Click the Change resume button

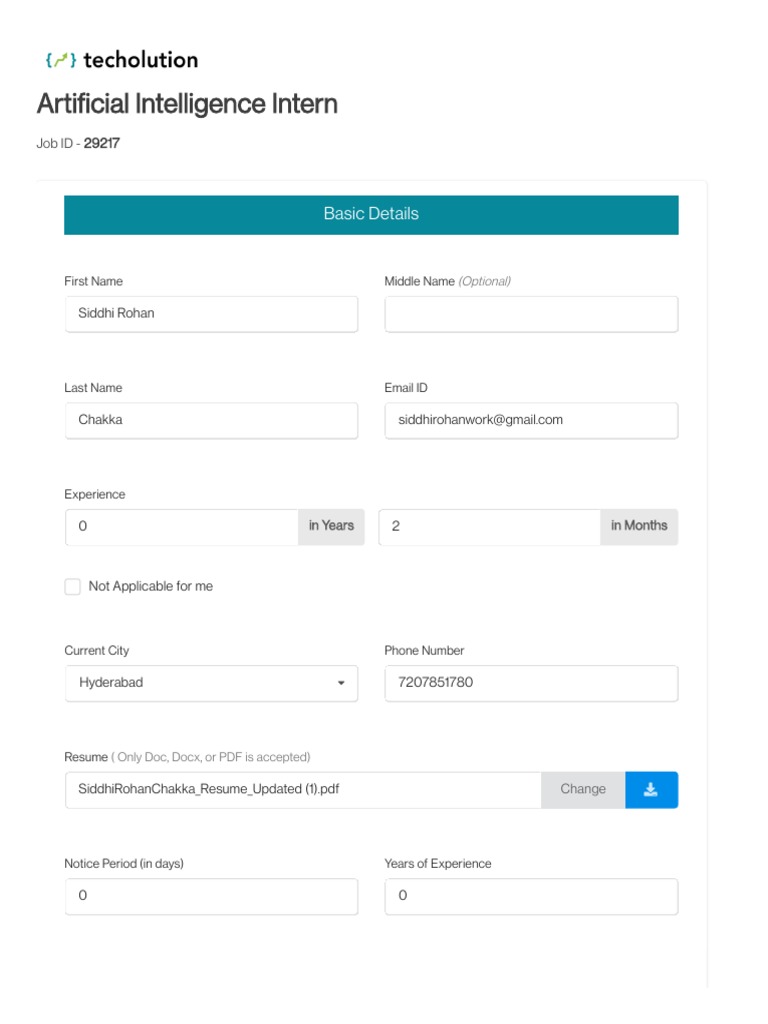point(583,789)
